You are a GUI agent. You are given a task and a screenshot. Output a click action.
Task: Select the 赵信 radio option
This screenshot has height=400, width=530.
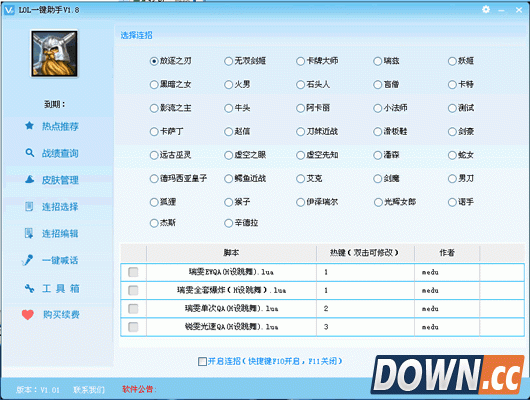click(x=228, y=132)
